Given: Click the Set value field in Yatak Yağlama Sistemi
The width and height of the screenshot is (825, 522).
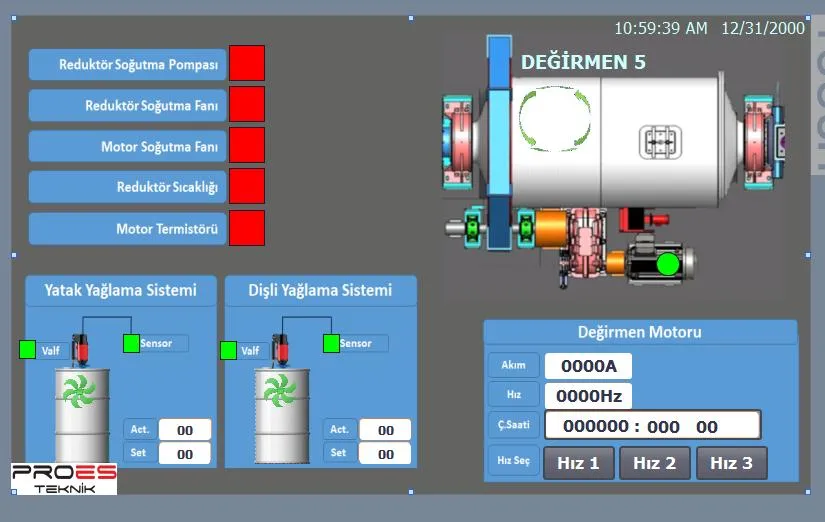Looking at the screenshot, I should click(x=185, y=454).
